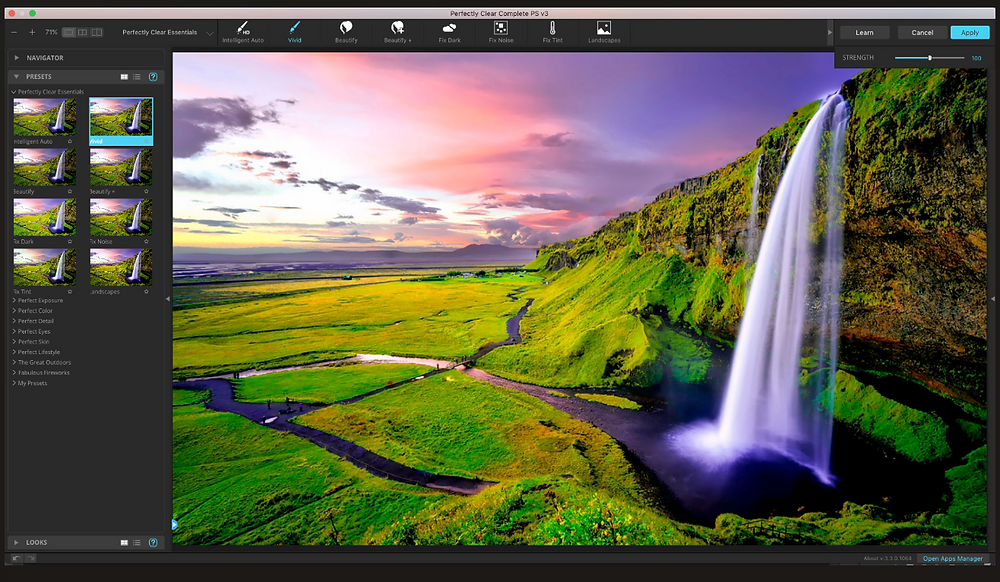Favorite the Beautify preset star

coord(70,191)
